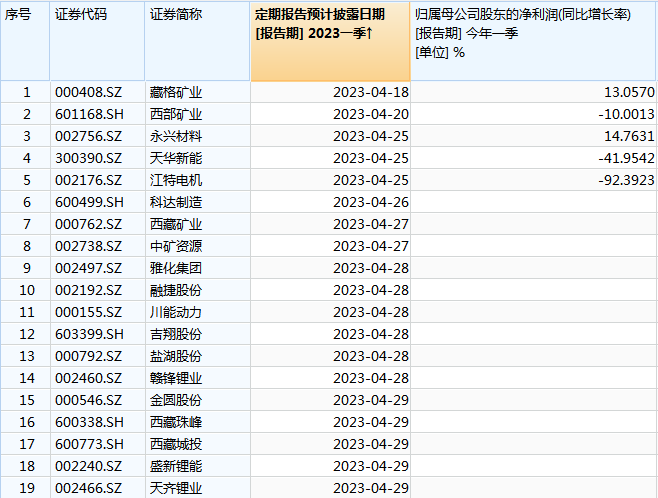658x498 pixels.
Task: Click security code 603399.SH
Action: 89,334
